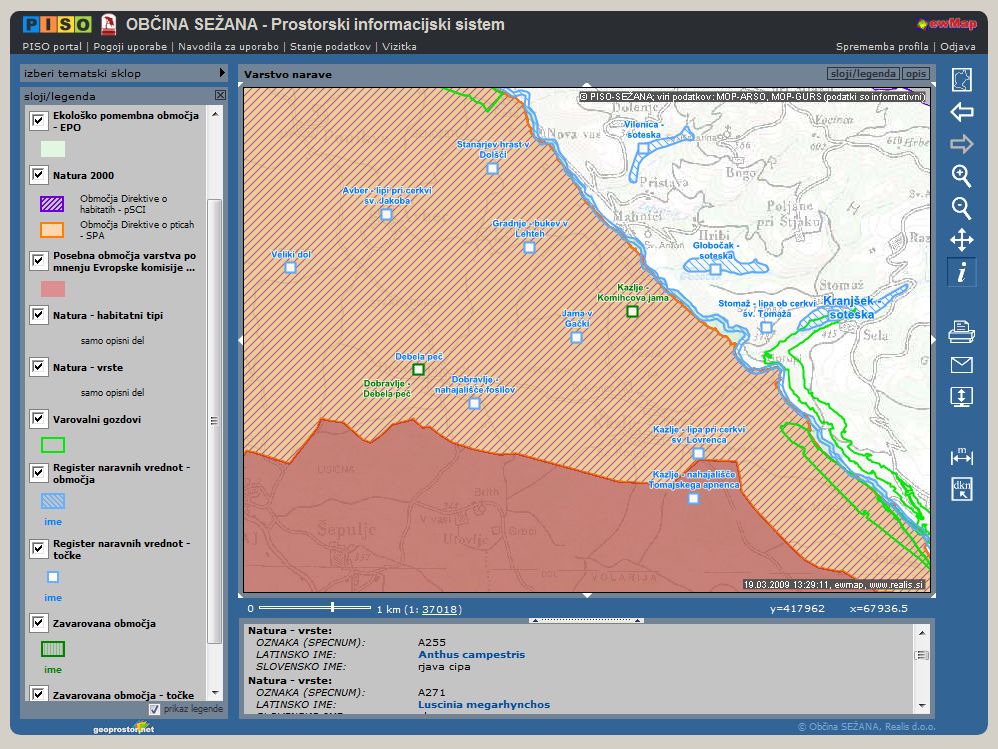Viewport: 998px width, 749px height.
Task: Click the printer icon to print map
Action: tap(961, 331)
